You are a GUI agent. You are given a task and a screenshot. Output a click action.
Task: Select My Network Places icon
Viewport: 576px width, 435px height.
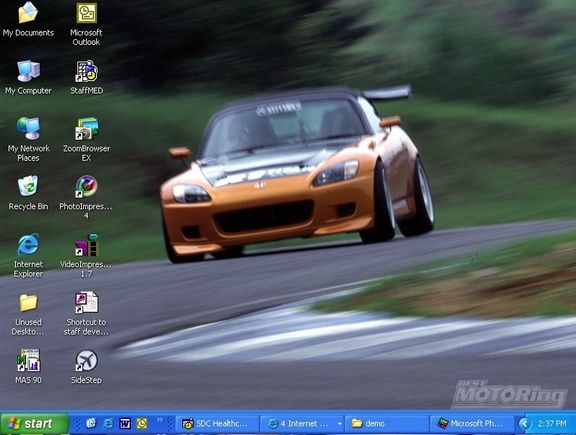pyautogui.click(x=28, y=140)
